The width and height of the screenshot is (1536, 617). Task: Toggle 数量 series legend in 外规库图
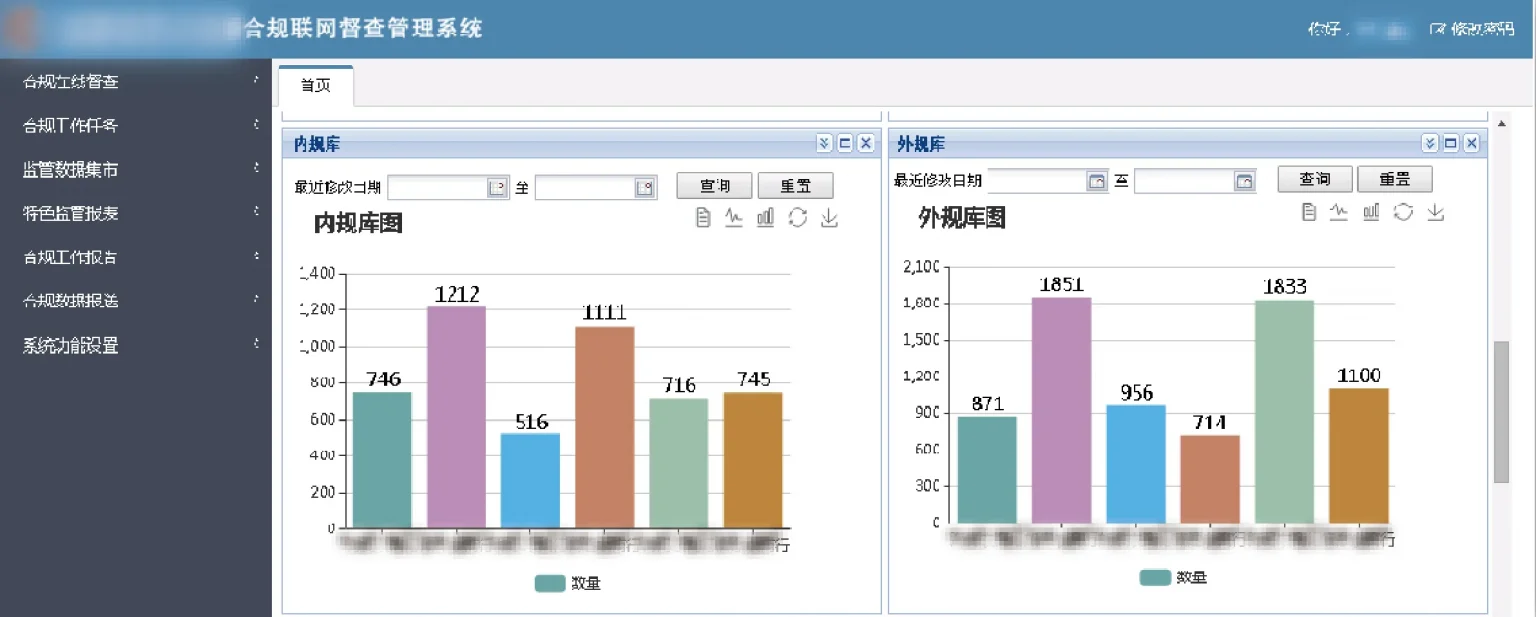[x=1172, y=577]
